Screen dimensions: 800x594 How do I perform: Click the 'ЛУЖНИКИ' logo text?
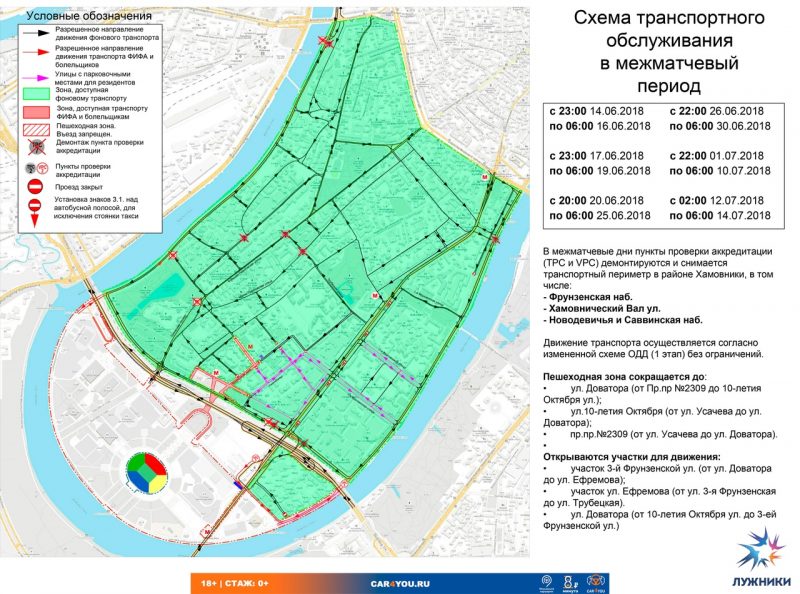pyautogui.click(x=761, y=582)
